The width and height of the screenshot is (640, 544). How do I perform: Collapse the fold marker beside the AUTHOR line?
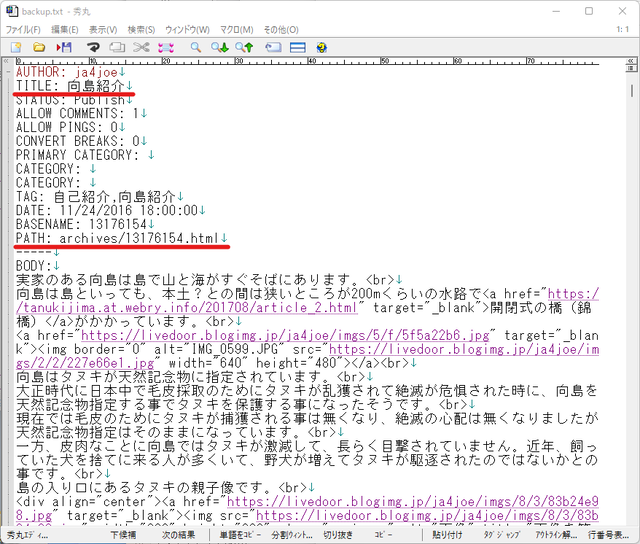tap(8, 72)
